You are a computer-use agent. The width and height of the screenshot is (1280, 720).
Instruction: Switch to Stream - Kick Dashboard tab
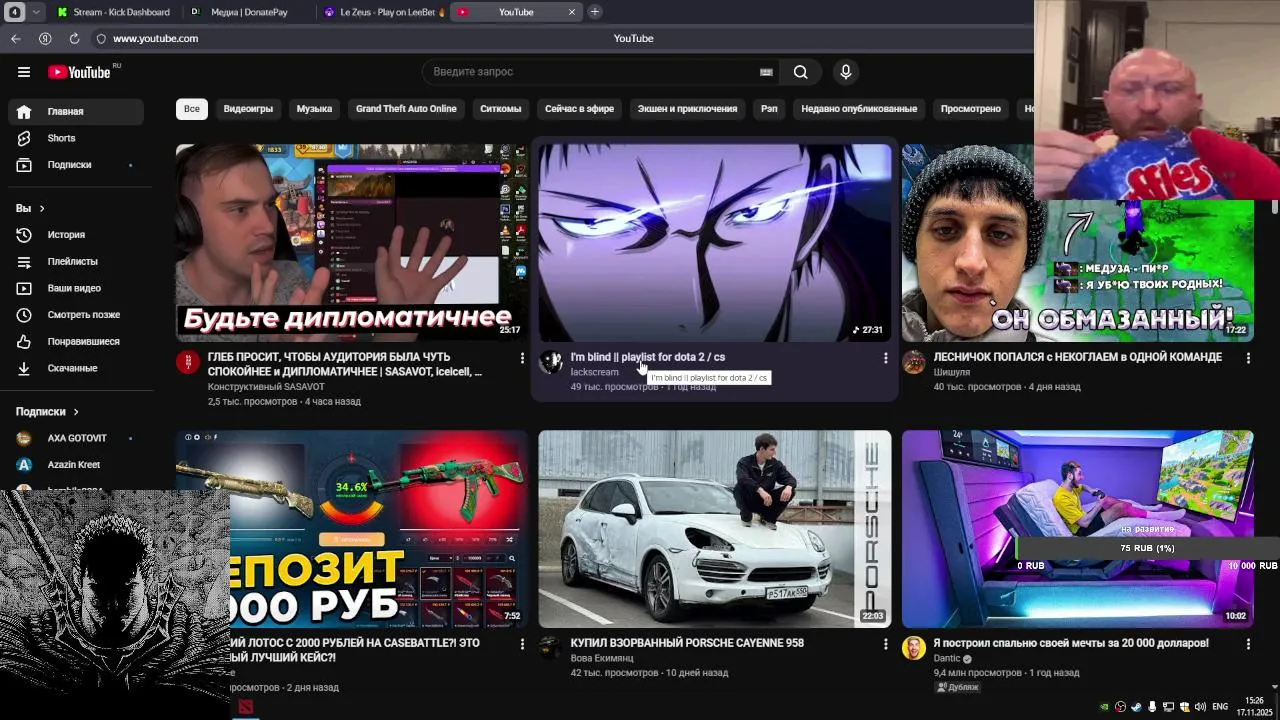tap(113, 12)
